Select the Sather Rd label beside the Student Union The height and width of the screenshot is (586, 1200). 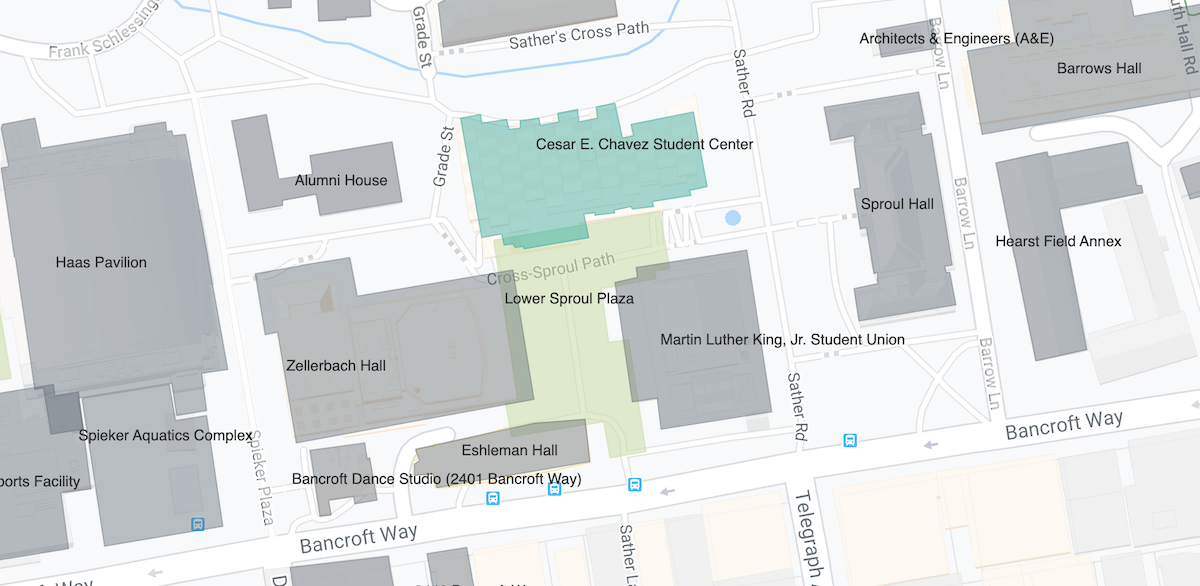click(x=798, y=408)
